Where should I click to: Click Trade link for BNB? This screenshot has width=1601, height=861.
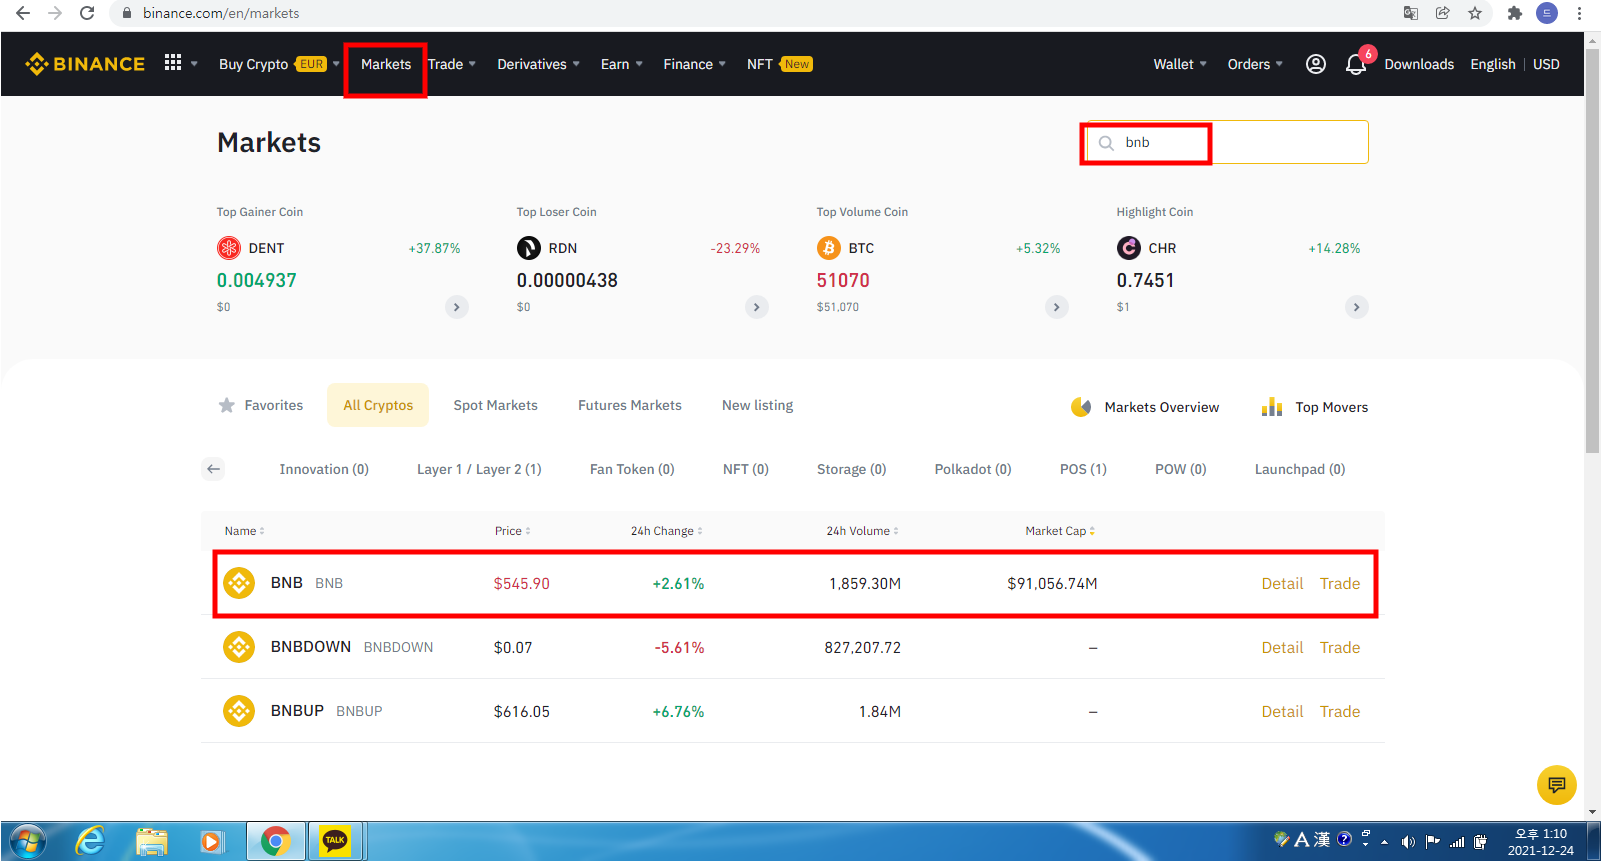(1340, 584)
